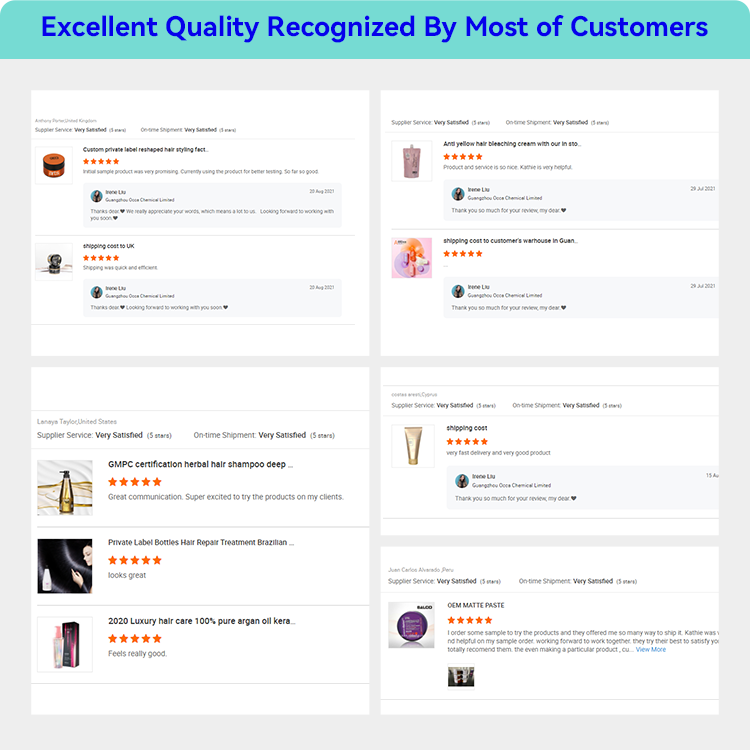The image size is (750, 750).
Task: Click Irene Liu's avatar replying to the hair styling review
Action: (x=97, y=196)
